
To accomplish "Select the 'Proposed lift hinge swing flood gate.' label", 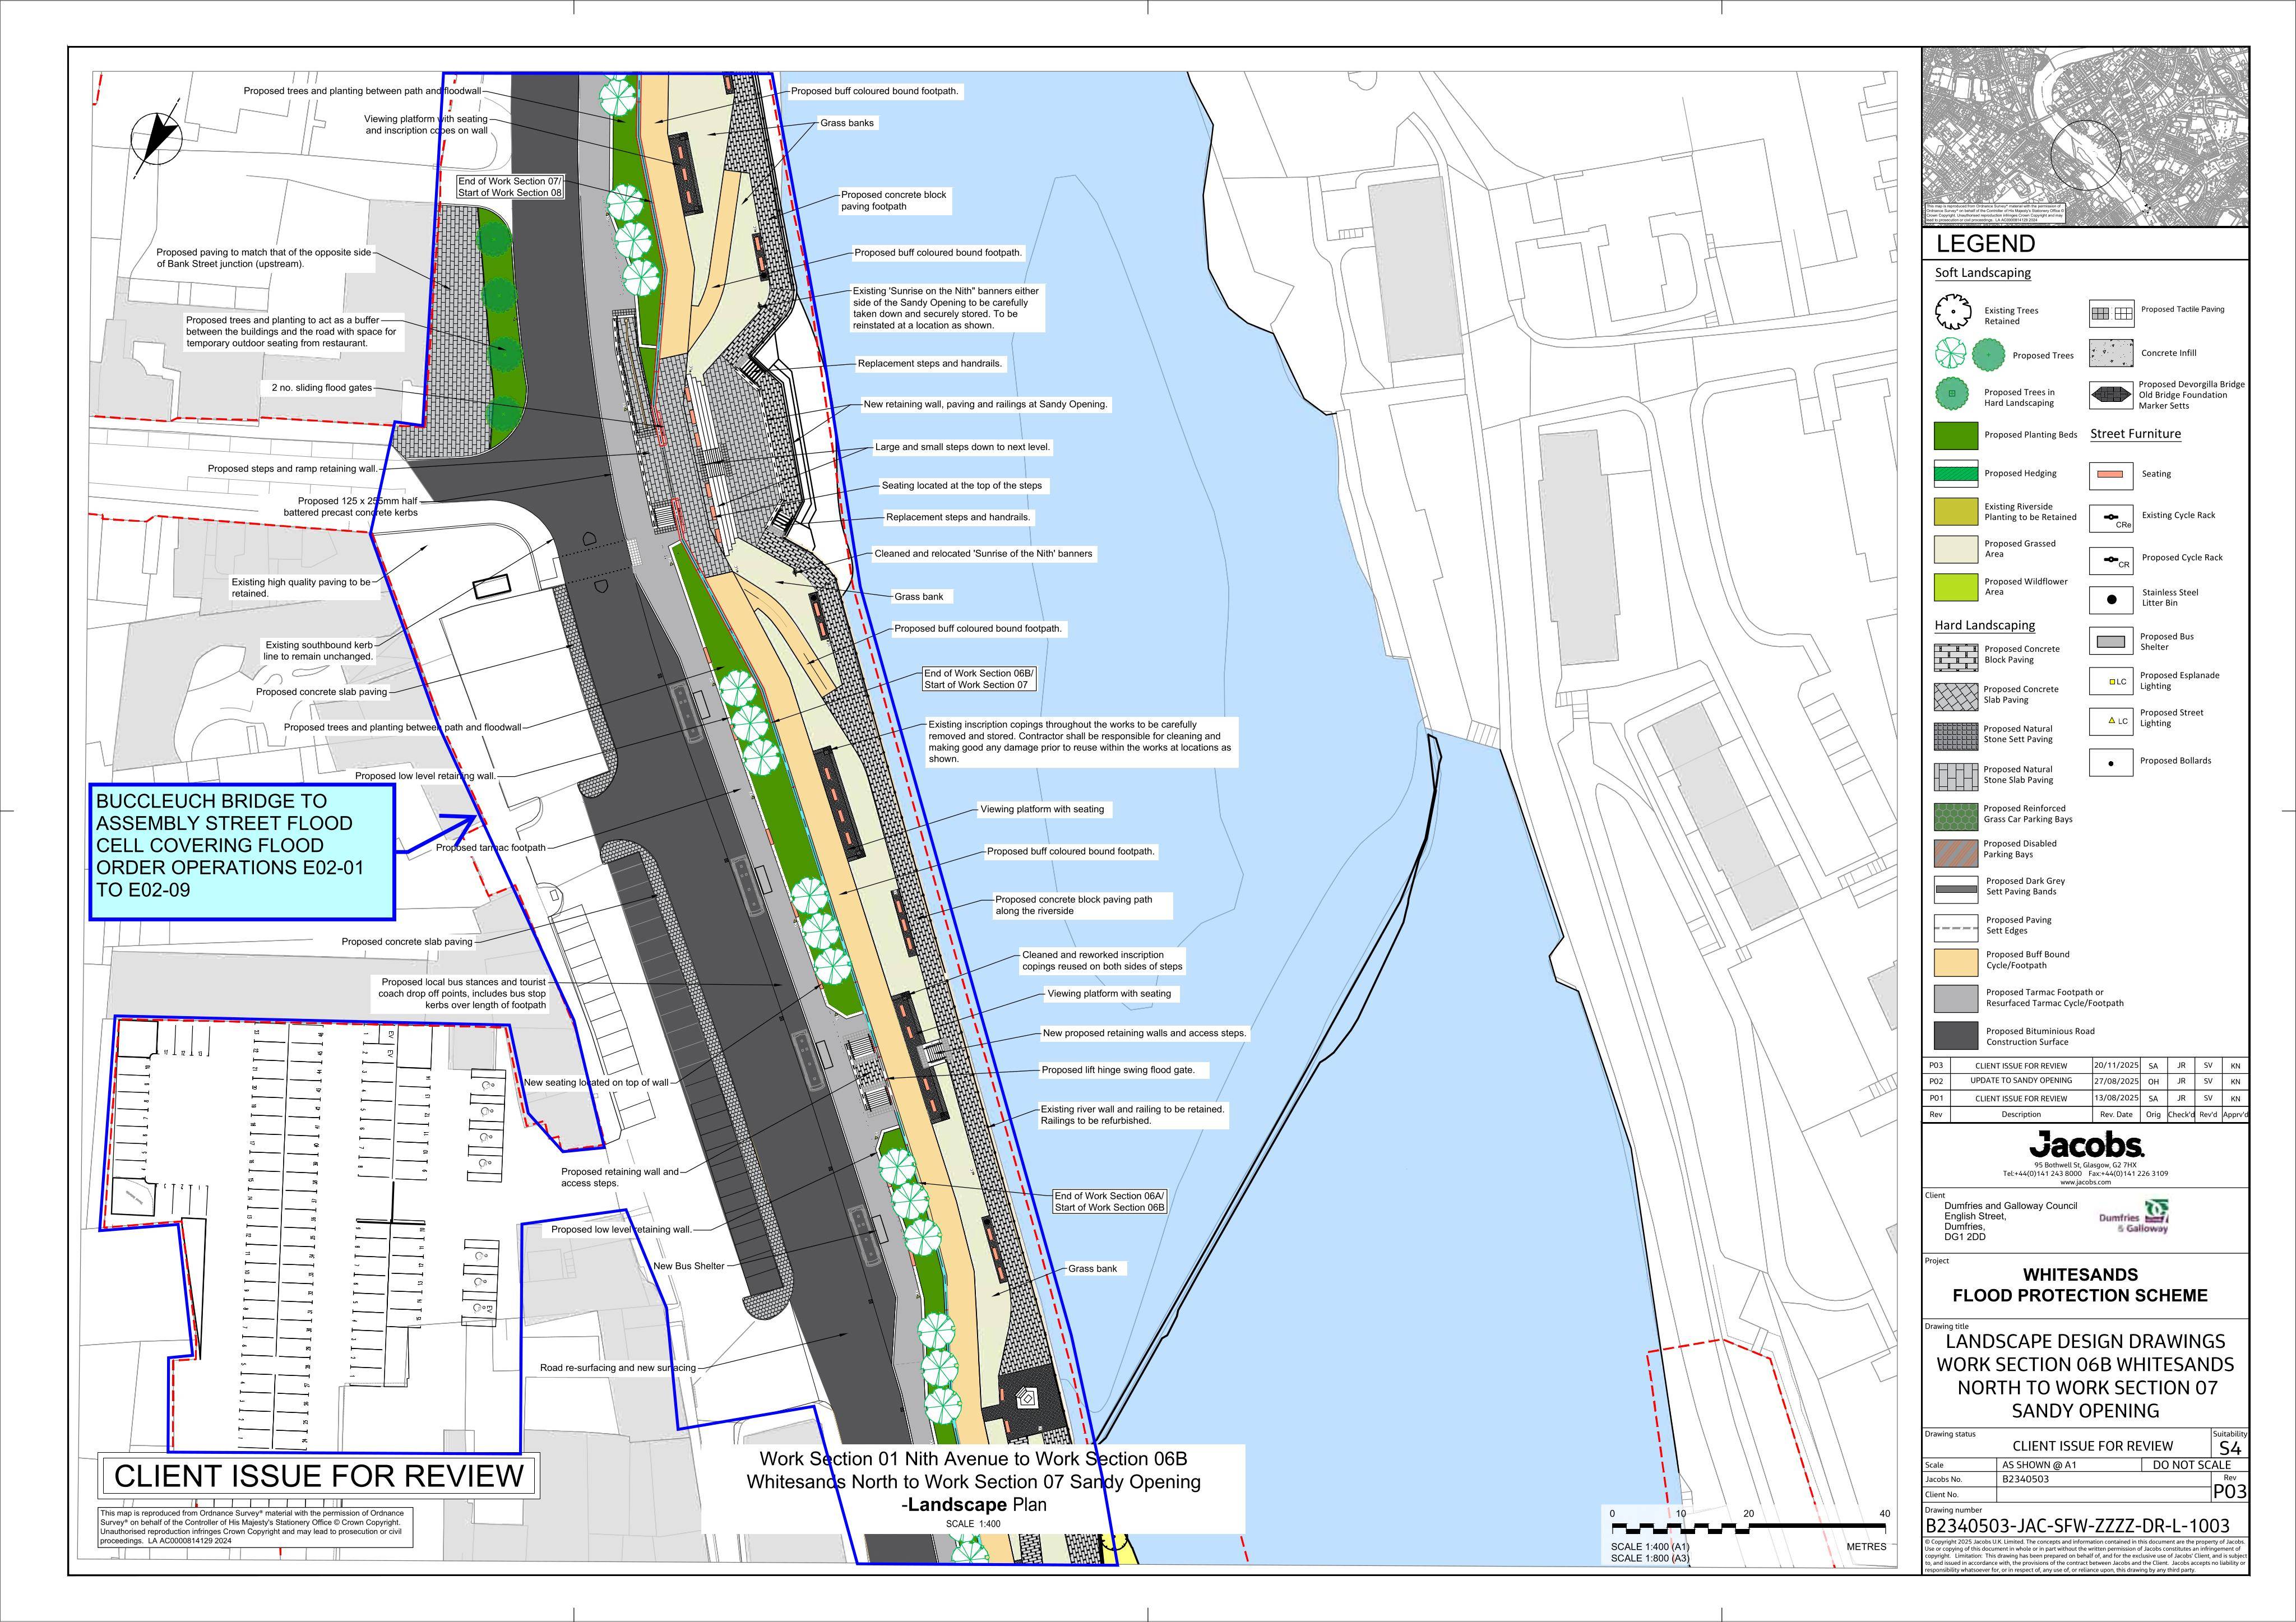I will [1118, 1070].
